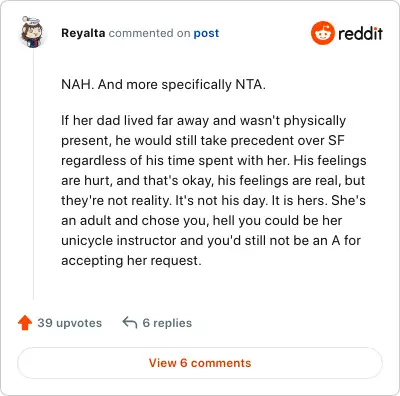Click the "View 6 comments" button
This screenshot has width=400, height=396.
[200, 363]
